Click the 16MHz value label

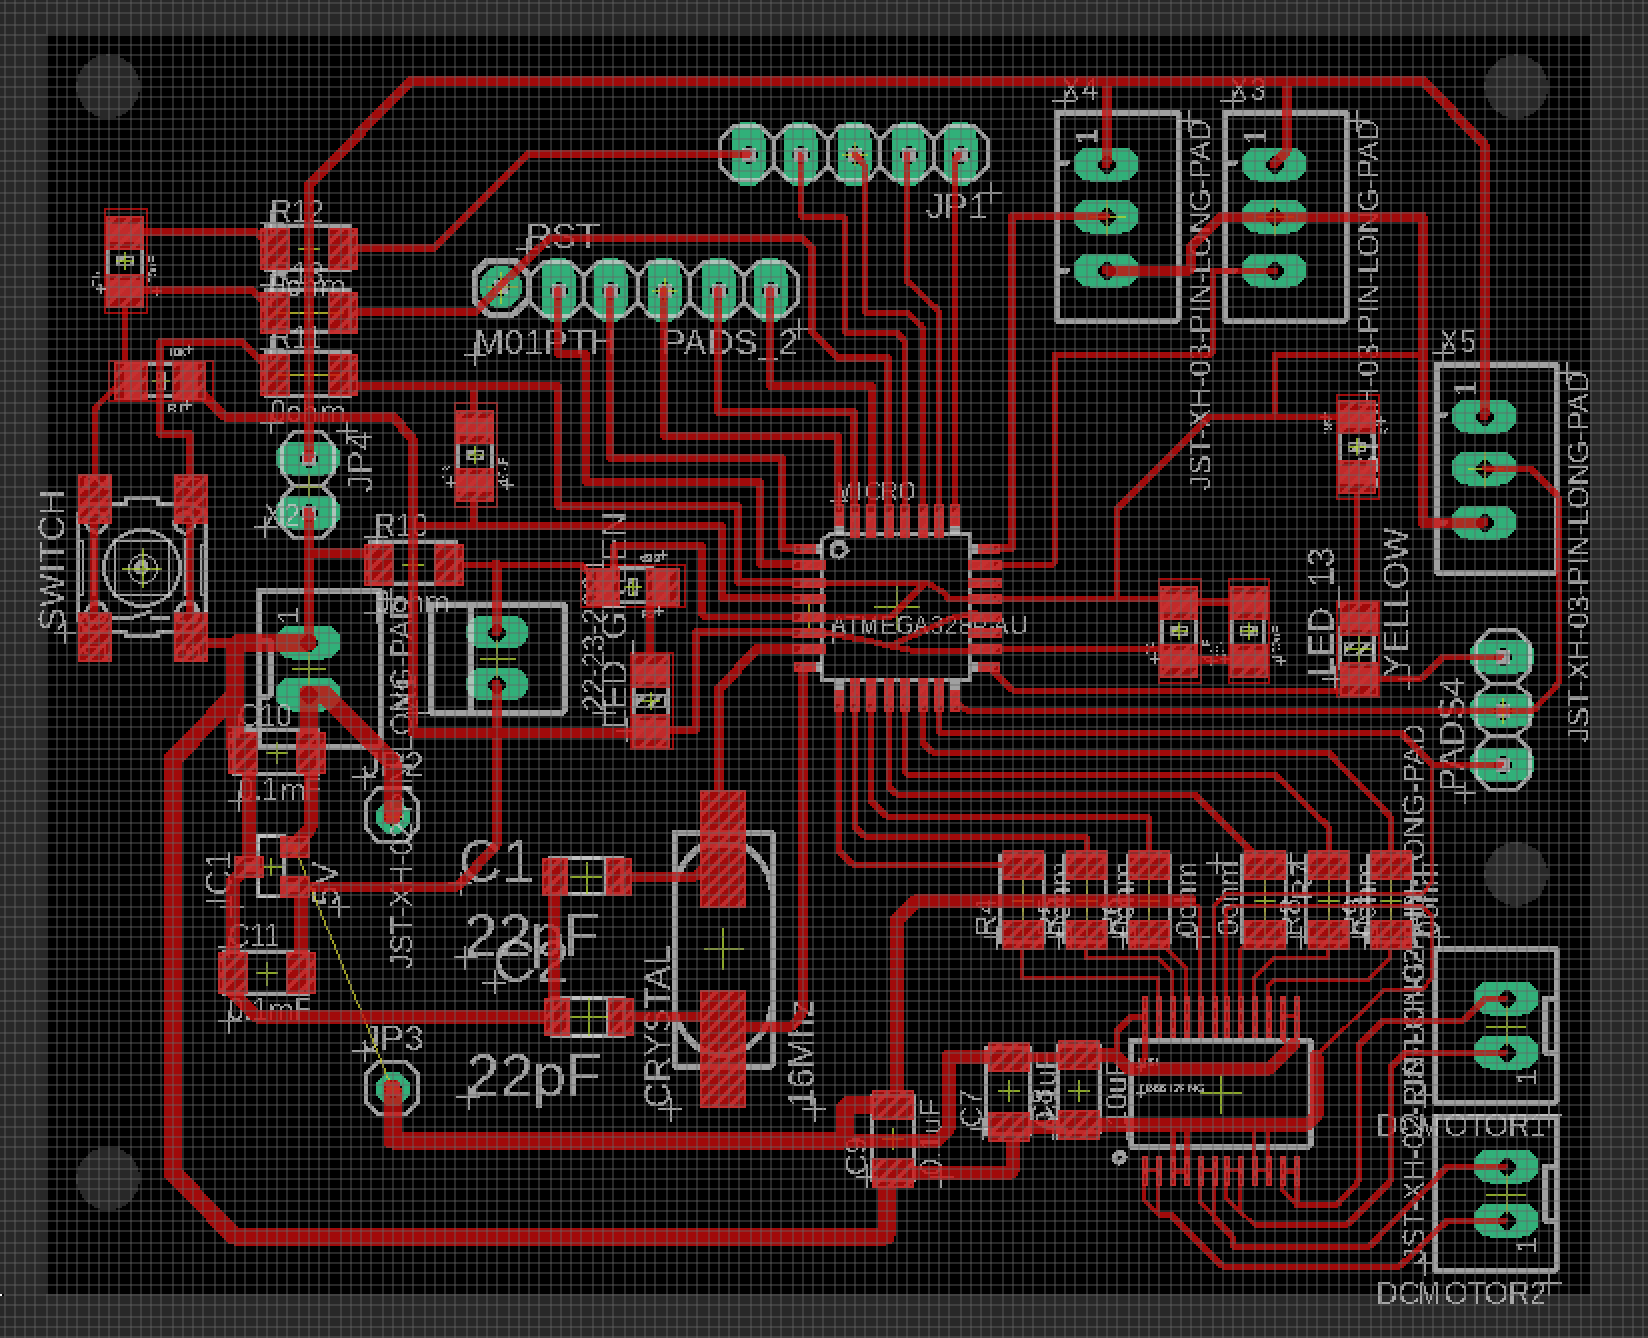(803, 1055)
